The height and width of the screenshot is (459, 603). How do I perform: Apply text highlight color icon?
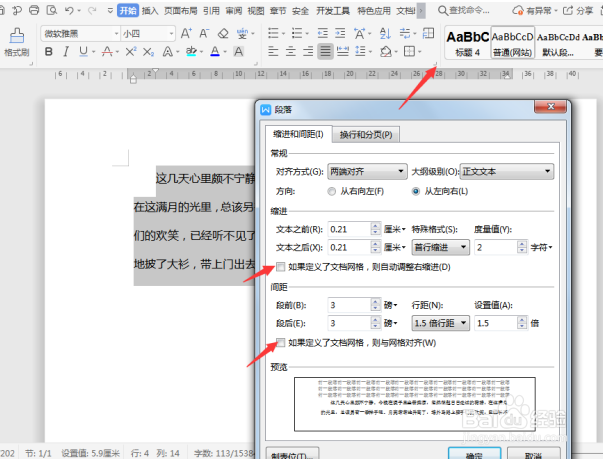191,52
